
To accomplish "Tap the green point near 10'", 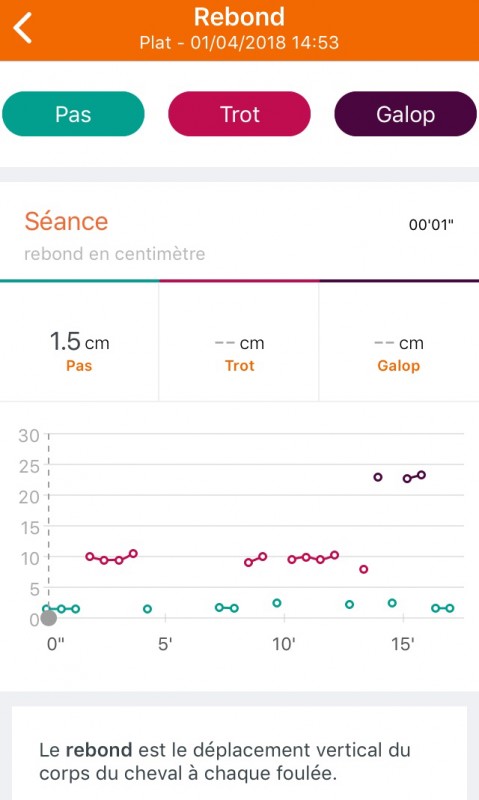I will coord(277,603).
